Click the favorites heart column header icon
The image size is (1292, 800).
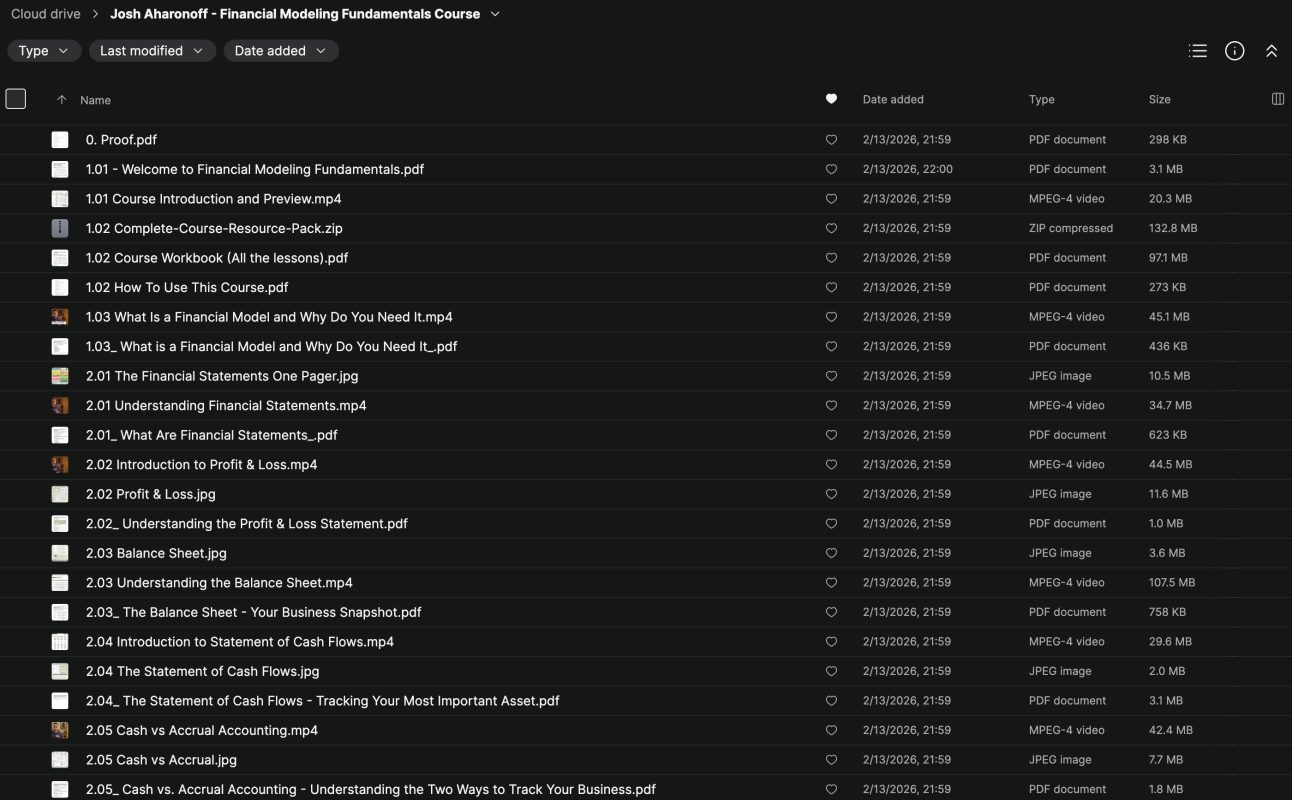click(x=831, y=99)
